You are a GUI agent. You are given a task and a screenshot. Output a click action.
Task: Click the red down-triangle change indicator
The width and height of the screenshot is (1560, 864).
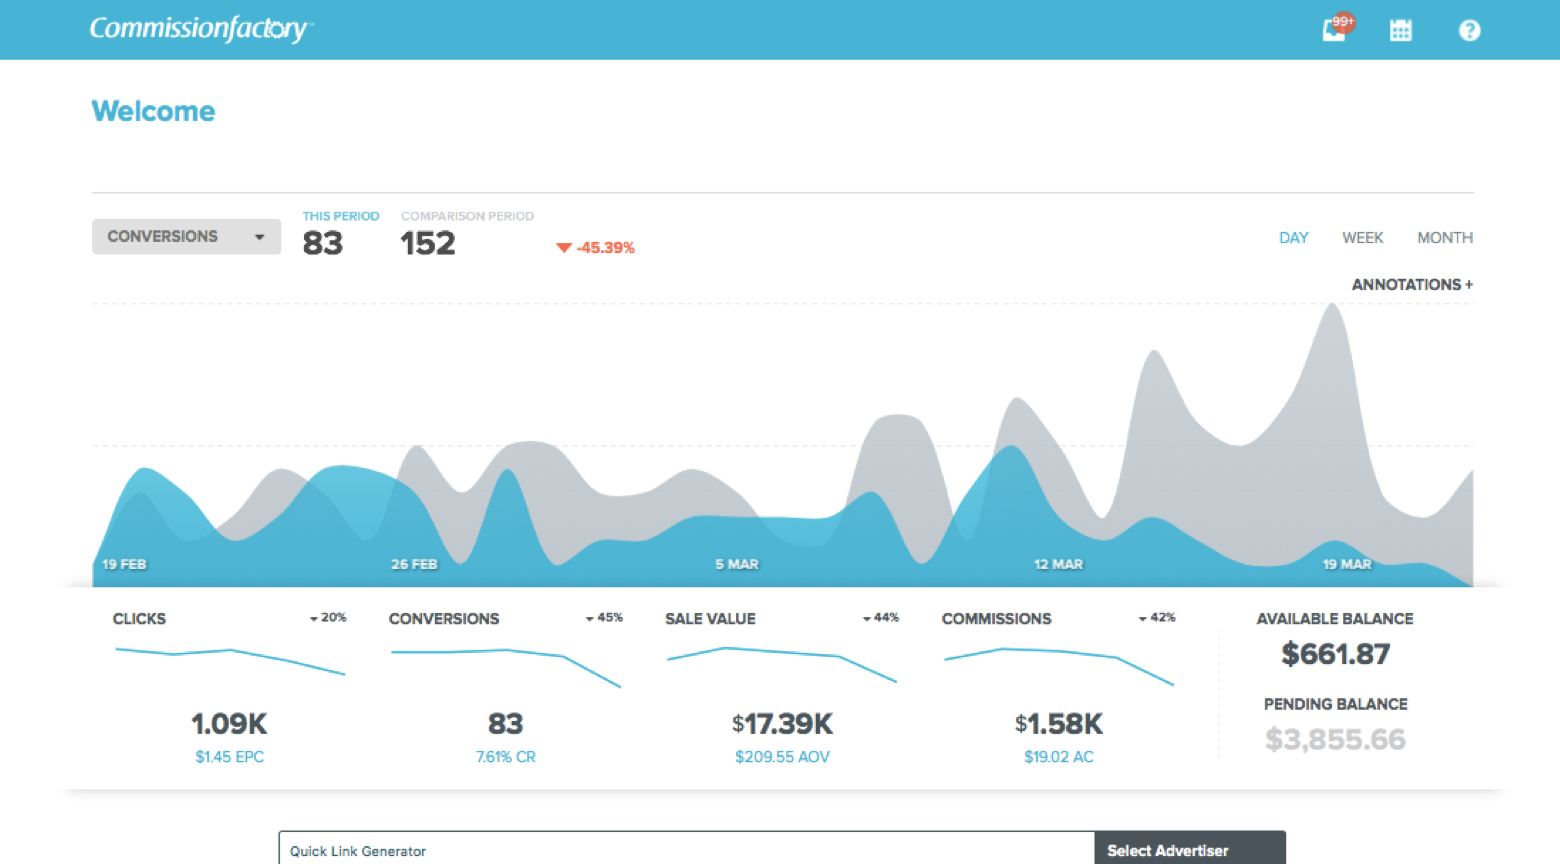point(564,248)
